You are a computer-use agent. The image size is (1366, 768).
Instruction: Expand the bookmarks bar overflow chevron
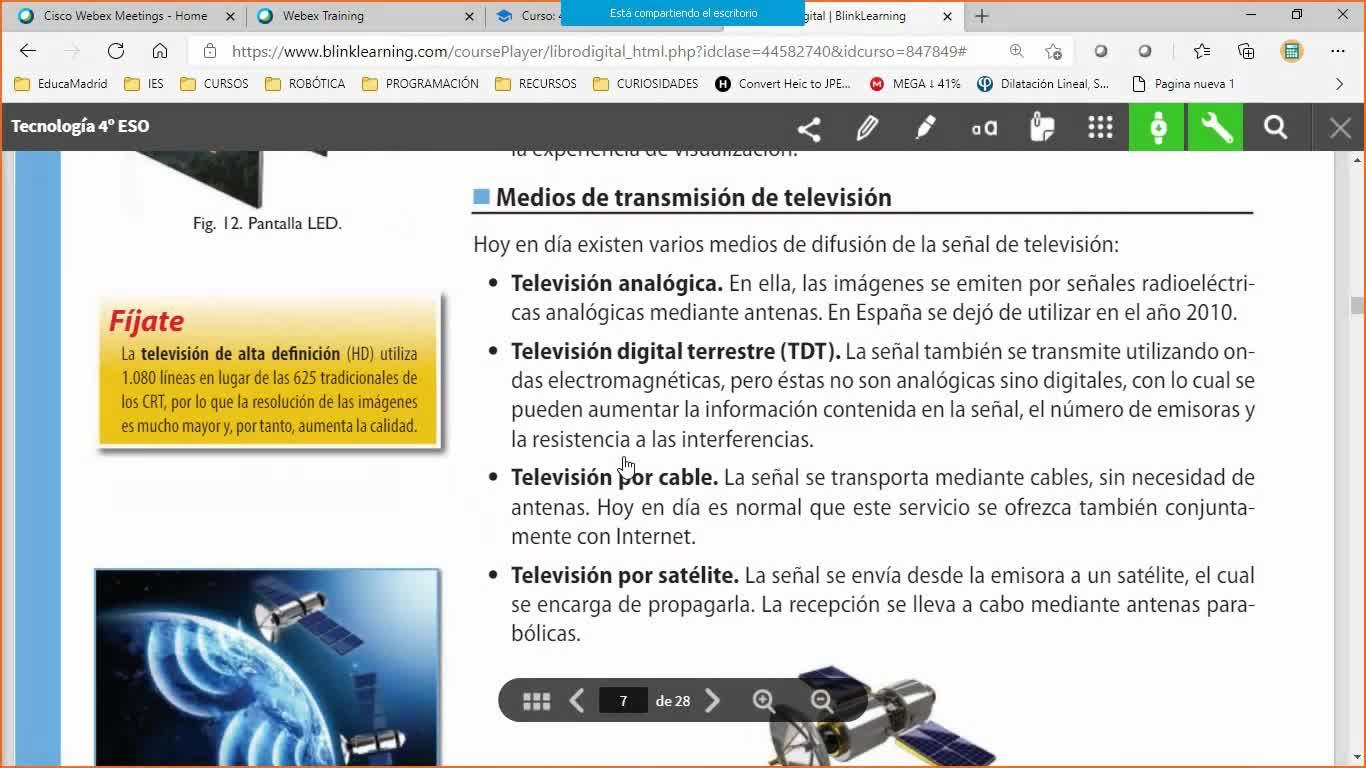tap(1339, 84)
